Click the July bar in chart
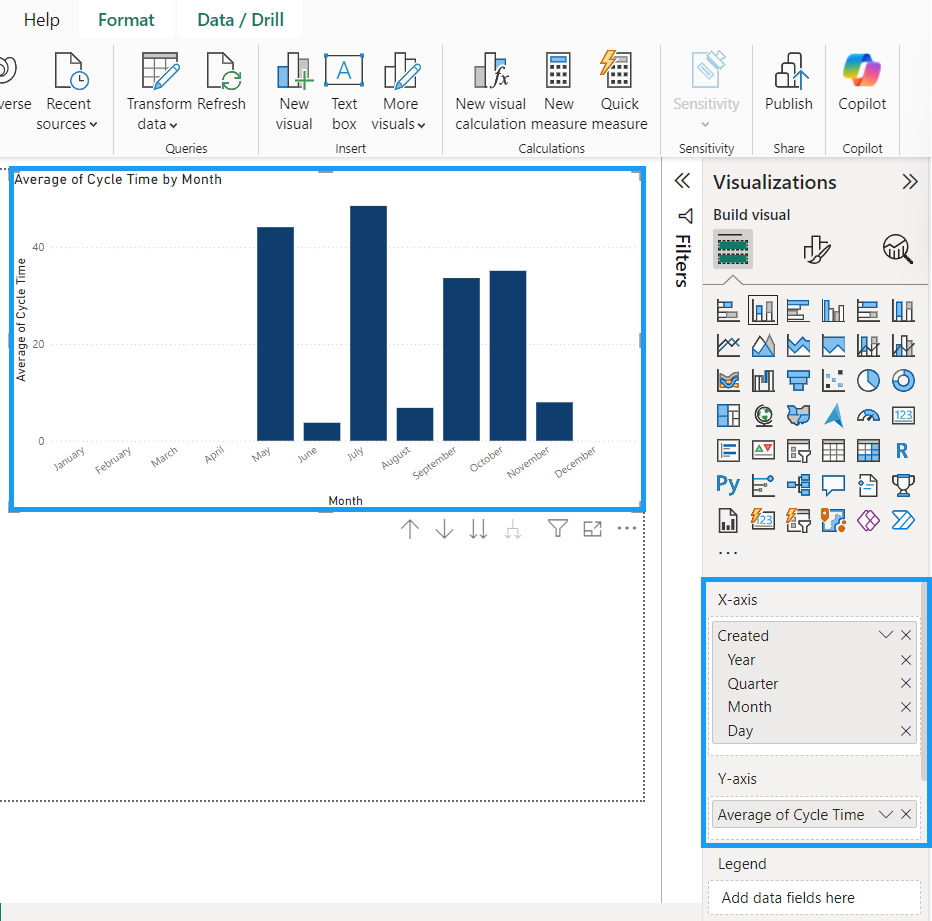Image resolution: width=932 pixels, height=921 pixels. pyautogui.click(x=368, y=323)
